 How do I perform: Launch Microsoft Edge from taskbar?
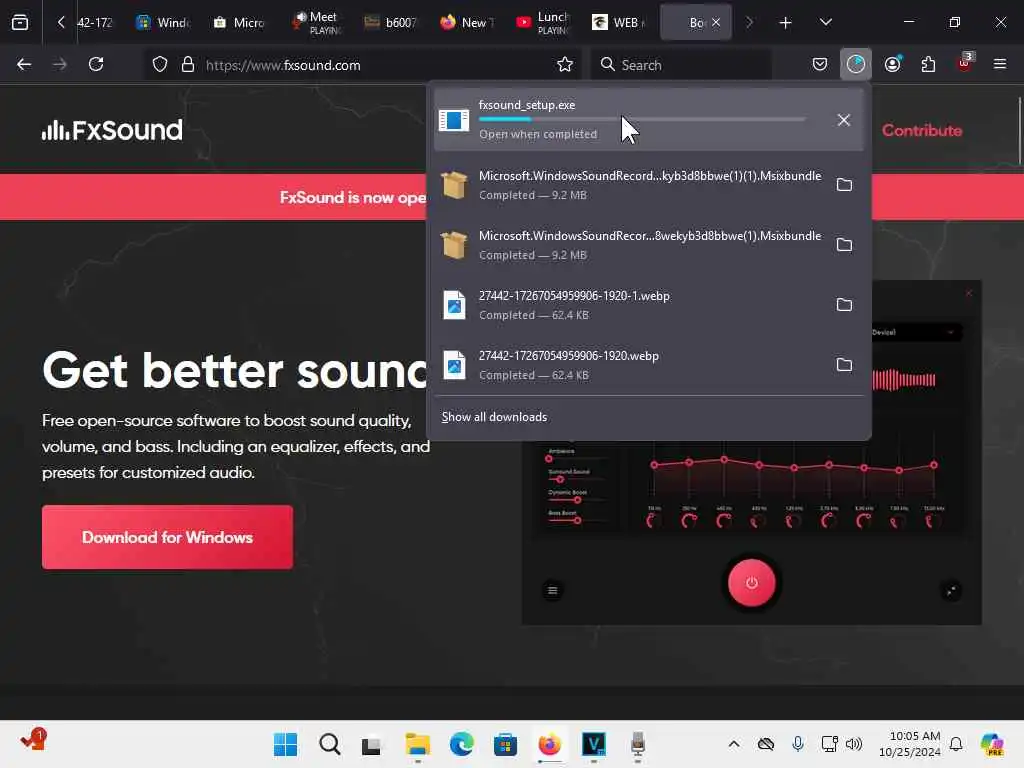[462, 744]
